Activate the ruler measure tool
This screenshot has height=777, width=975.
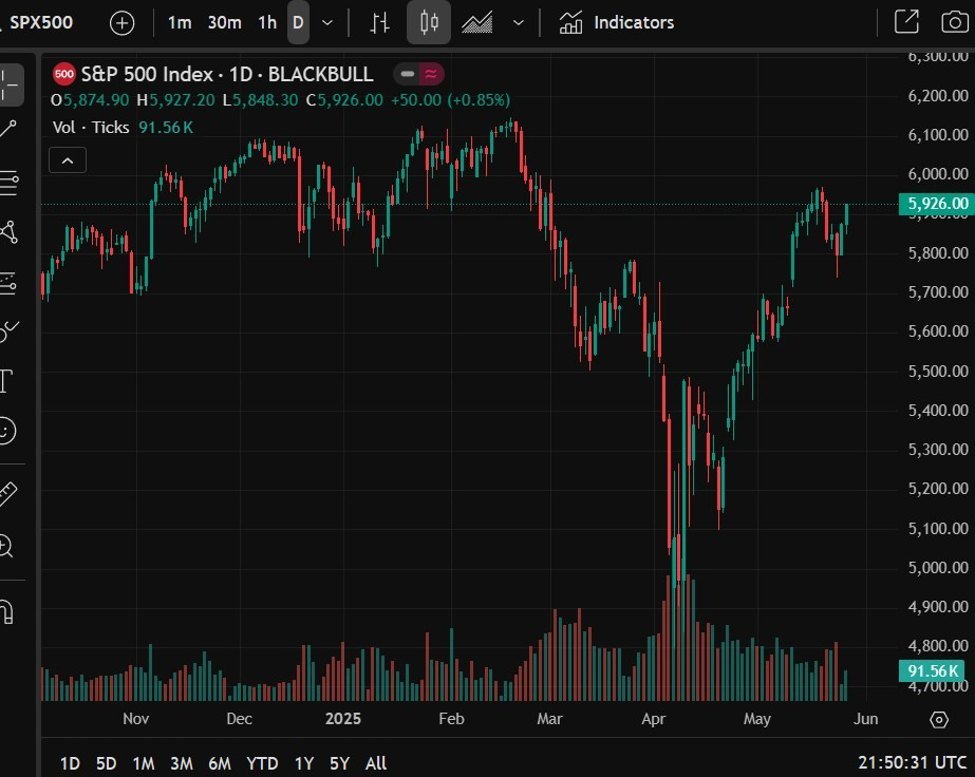coord(7,493)
